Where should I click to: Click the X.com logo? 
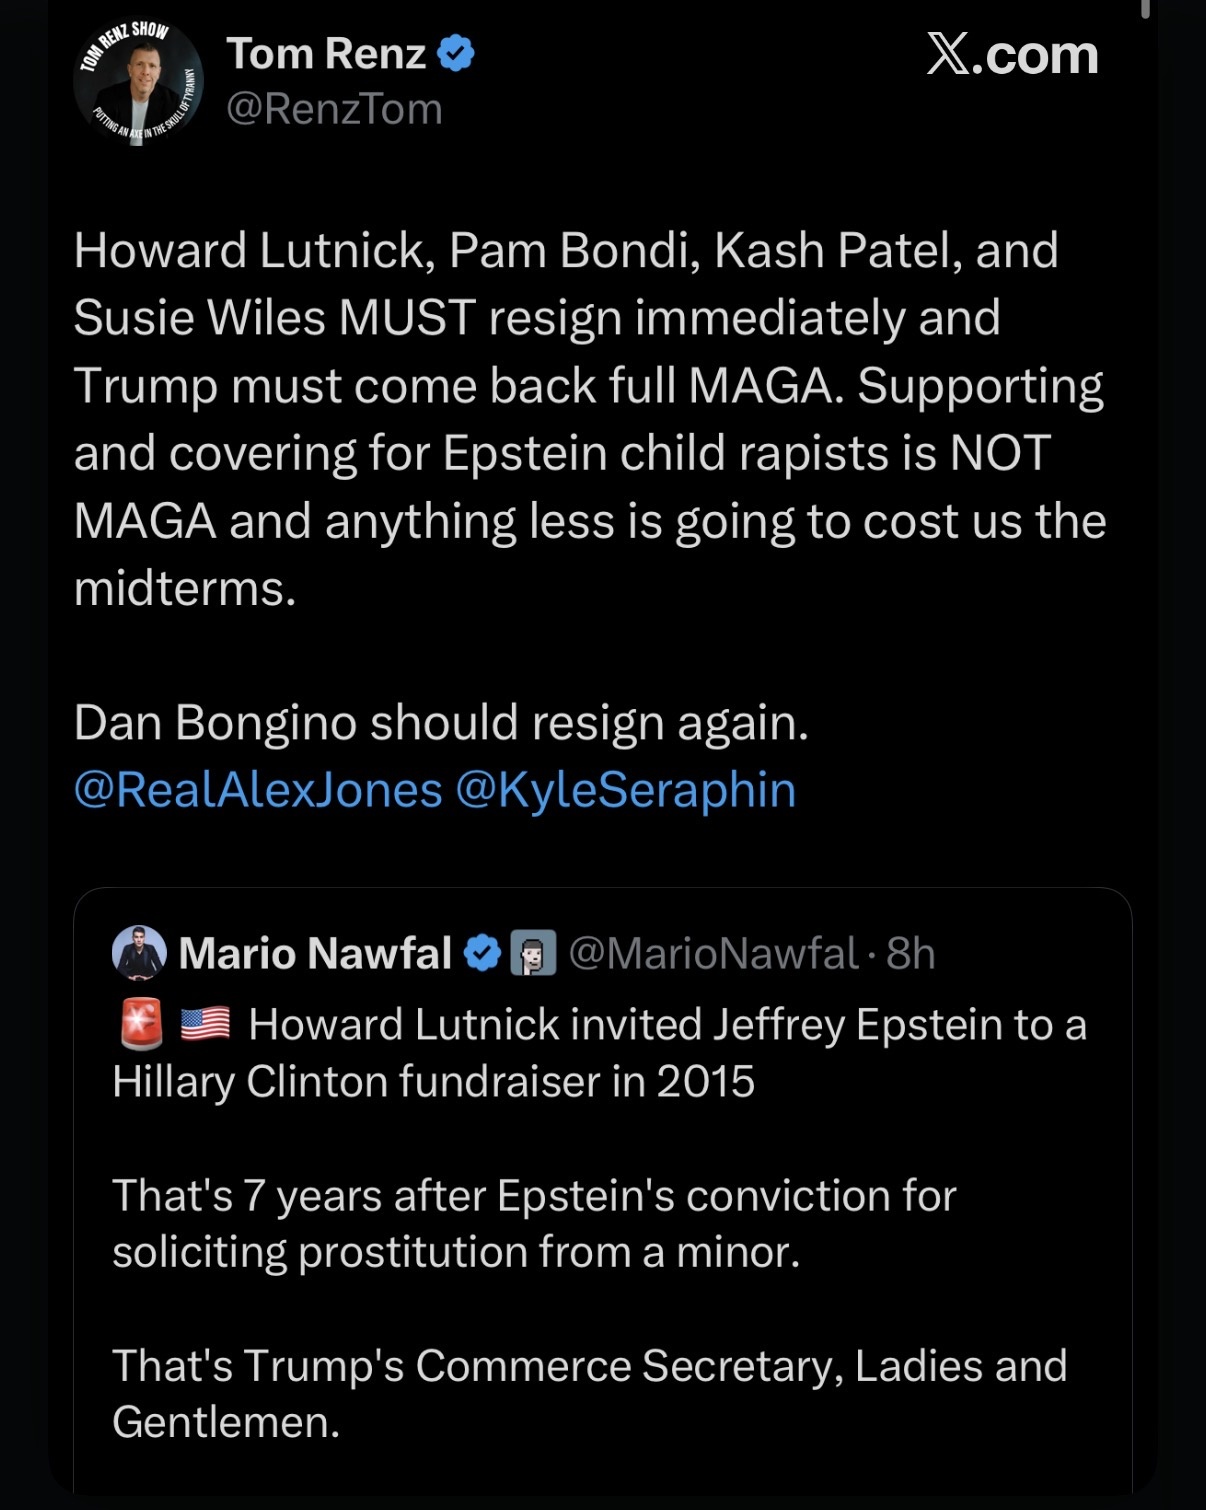click(x=1012, y=55)
